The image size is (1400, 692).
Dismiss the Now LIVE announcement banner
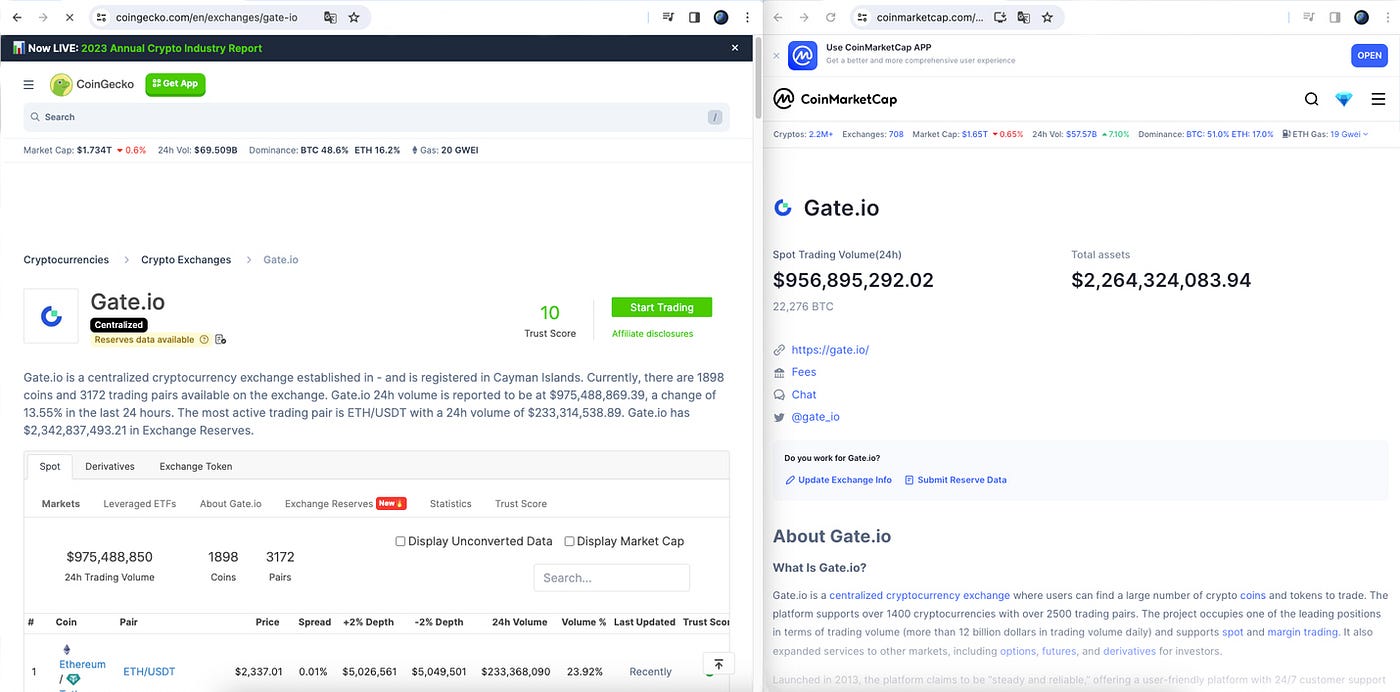(x=735, y=48)
